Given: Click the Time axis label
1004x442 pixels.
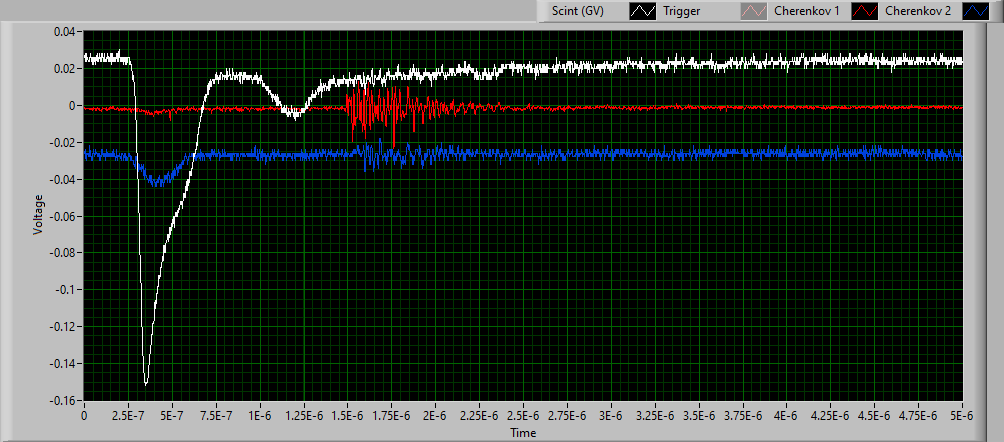Looking at the screenshot, I should [x=522, y=433].
